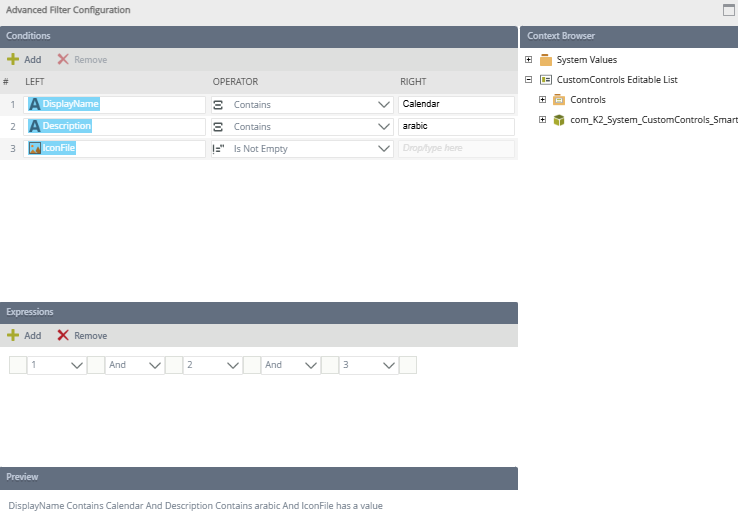This screenshot has width=738, height=529.
Task: Click the bracket box before expression 1
Action: point(18,365)
